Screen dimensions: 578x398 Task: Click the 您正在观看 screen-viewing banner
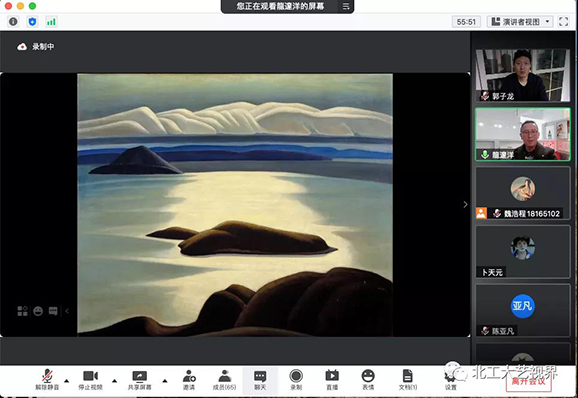280,6
